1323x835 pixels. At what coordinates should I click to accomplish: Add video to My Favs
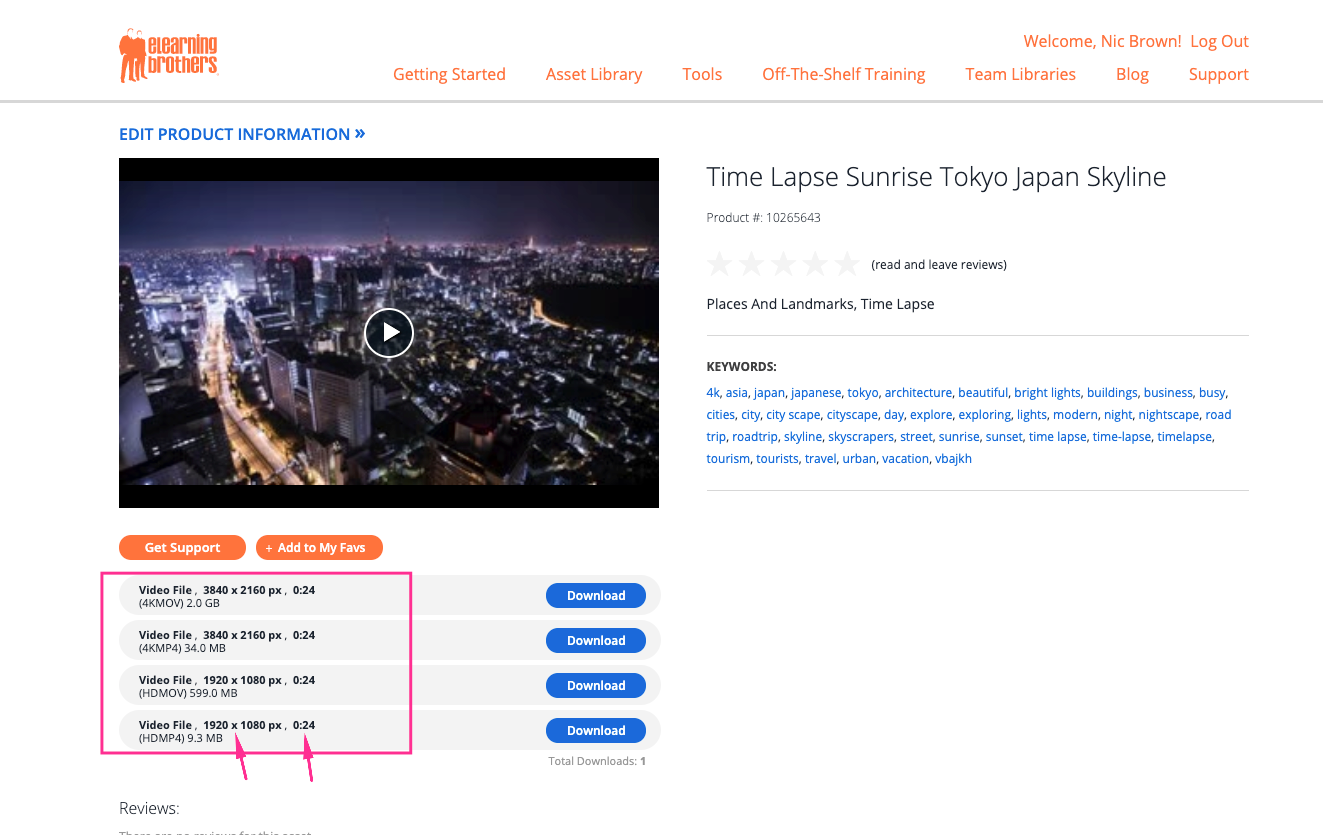click(x=319, y=548)
